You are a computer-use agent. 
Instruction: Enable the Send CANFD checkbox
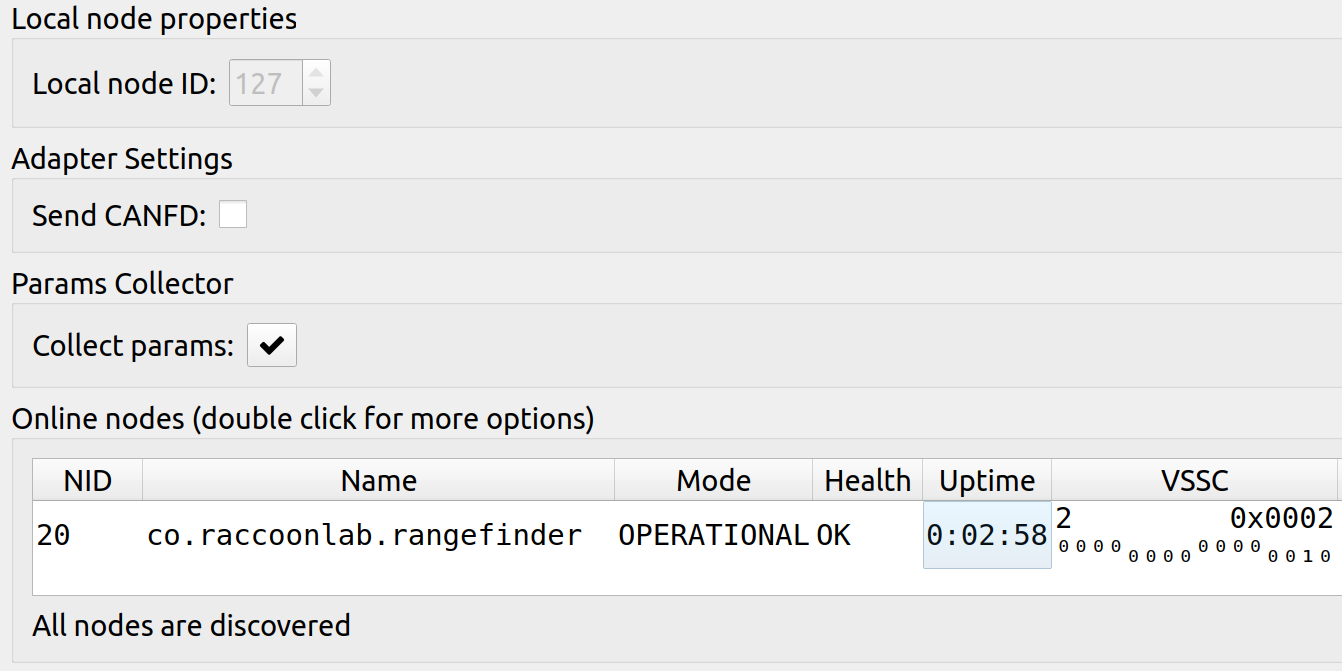[233, 215]
